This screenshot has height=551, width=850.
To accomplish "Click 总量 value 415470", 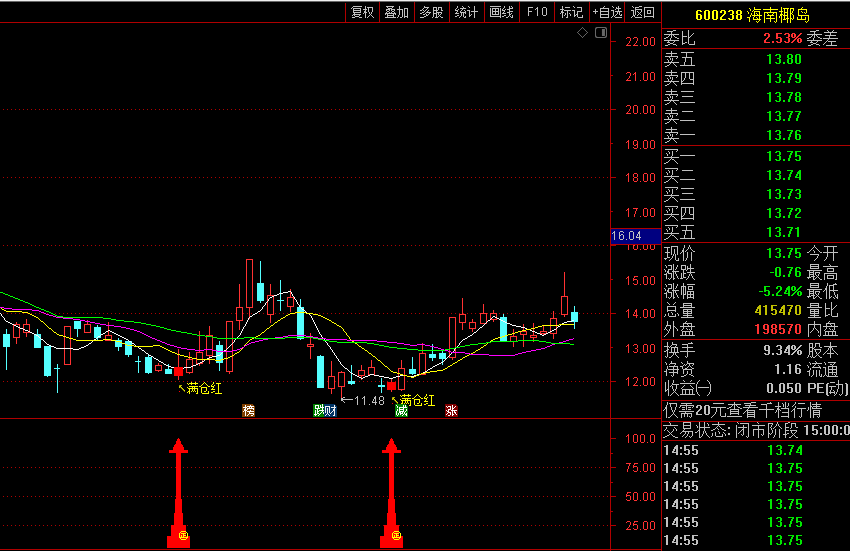I will [778, 310].
